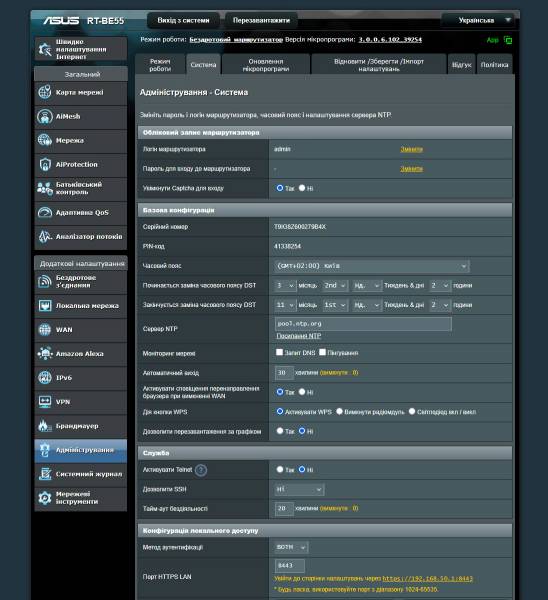Select Так for scheduled reboot
Image resolution: width=548 pixels, height=600 pixels.
click(x=280, y=431)
